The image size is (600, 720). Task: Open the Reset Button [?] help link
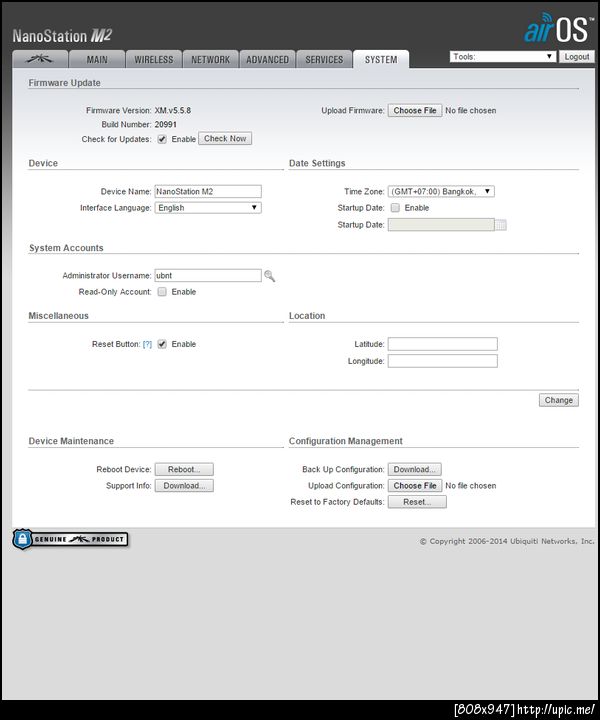pyautogui.click(x=147, y=344)
